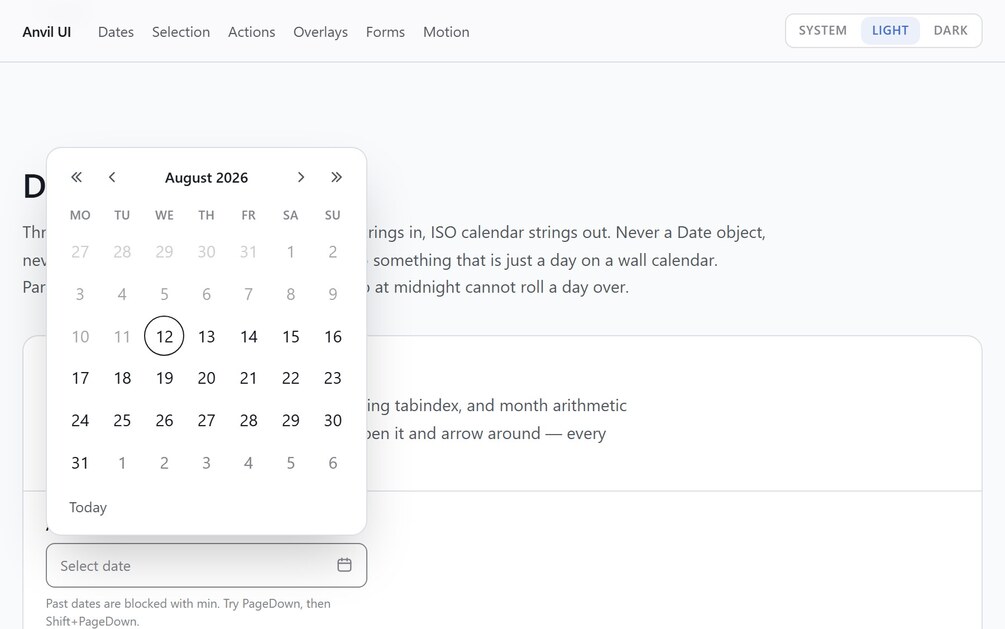This screenshot has width=1005, height=629.
Task: Open the August 2026 month heading
Action: click(x=206, y=178)
